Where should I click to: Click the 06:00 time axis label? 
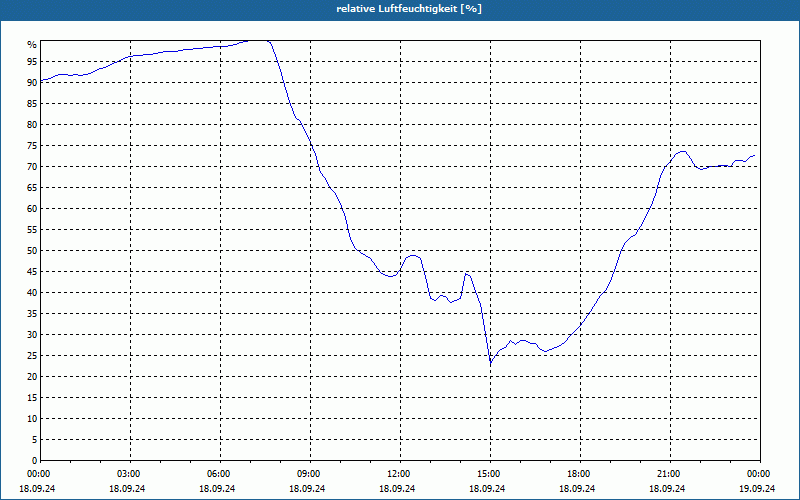[x=220, y=474]
